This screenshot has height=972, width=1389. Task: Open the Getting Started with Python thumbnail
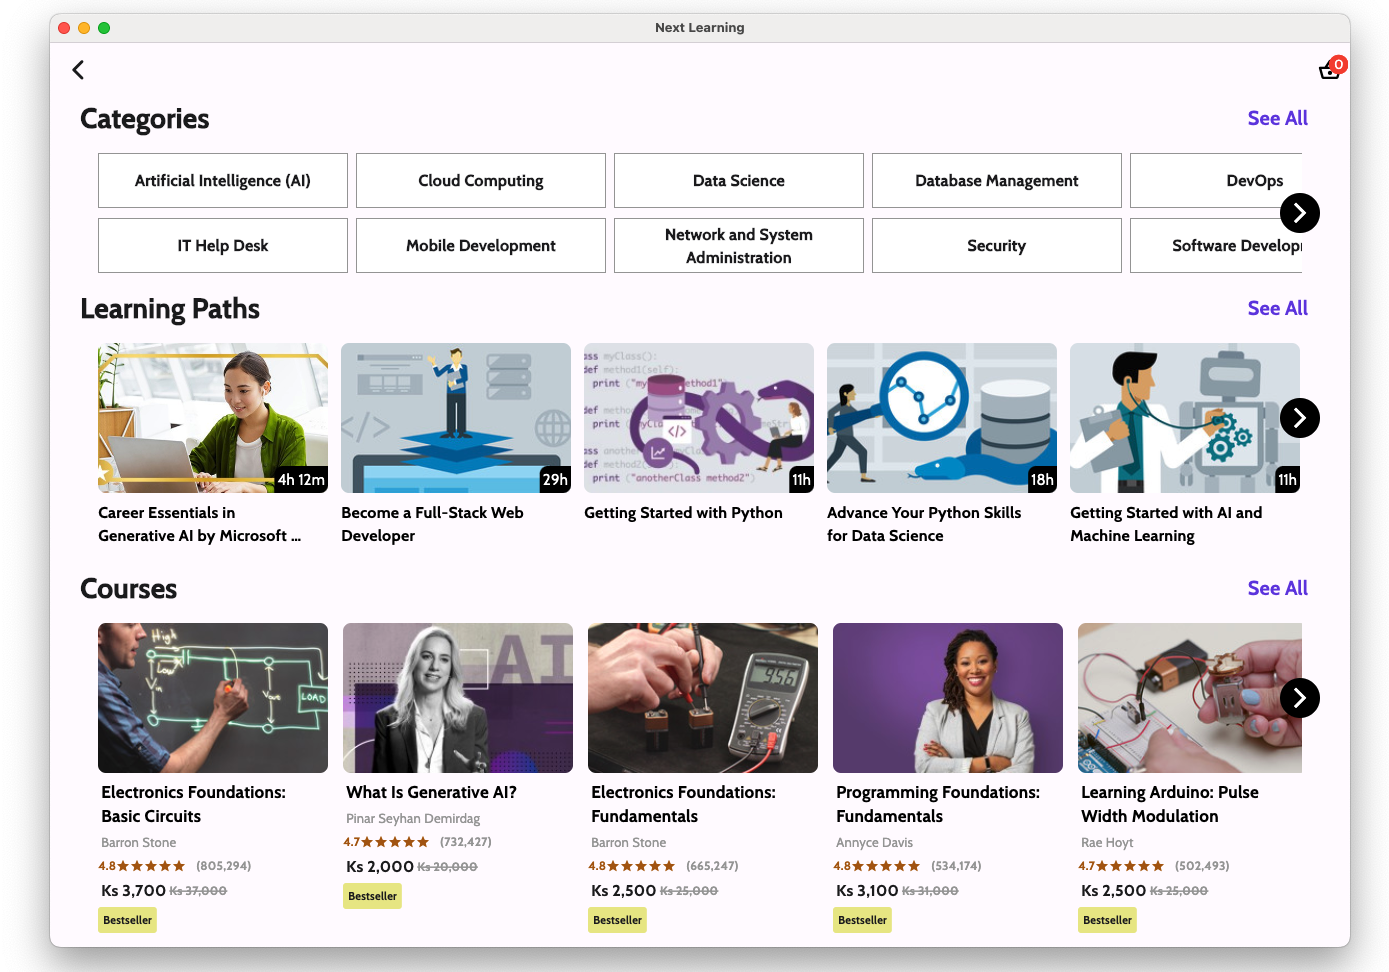(699, 418)
